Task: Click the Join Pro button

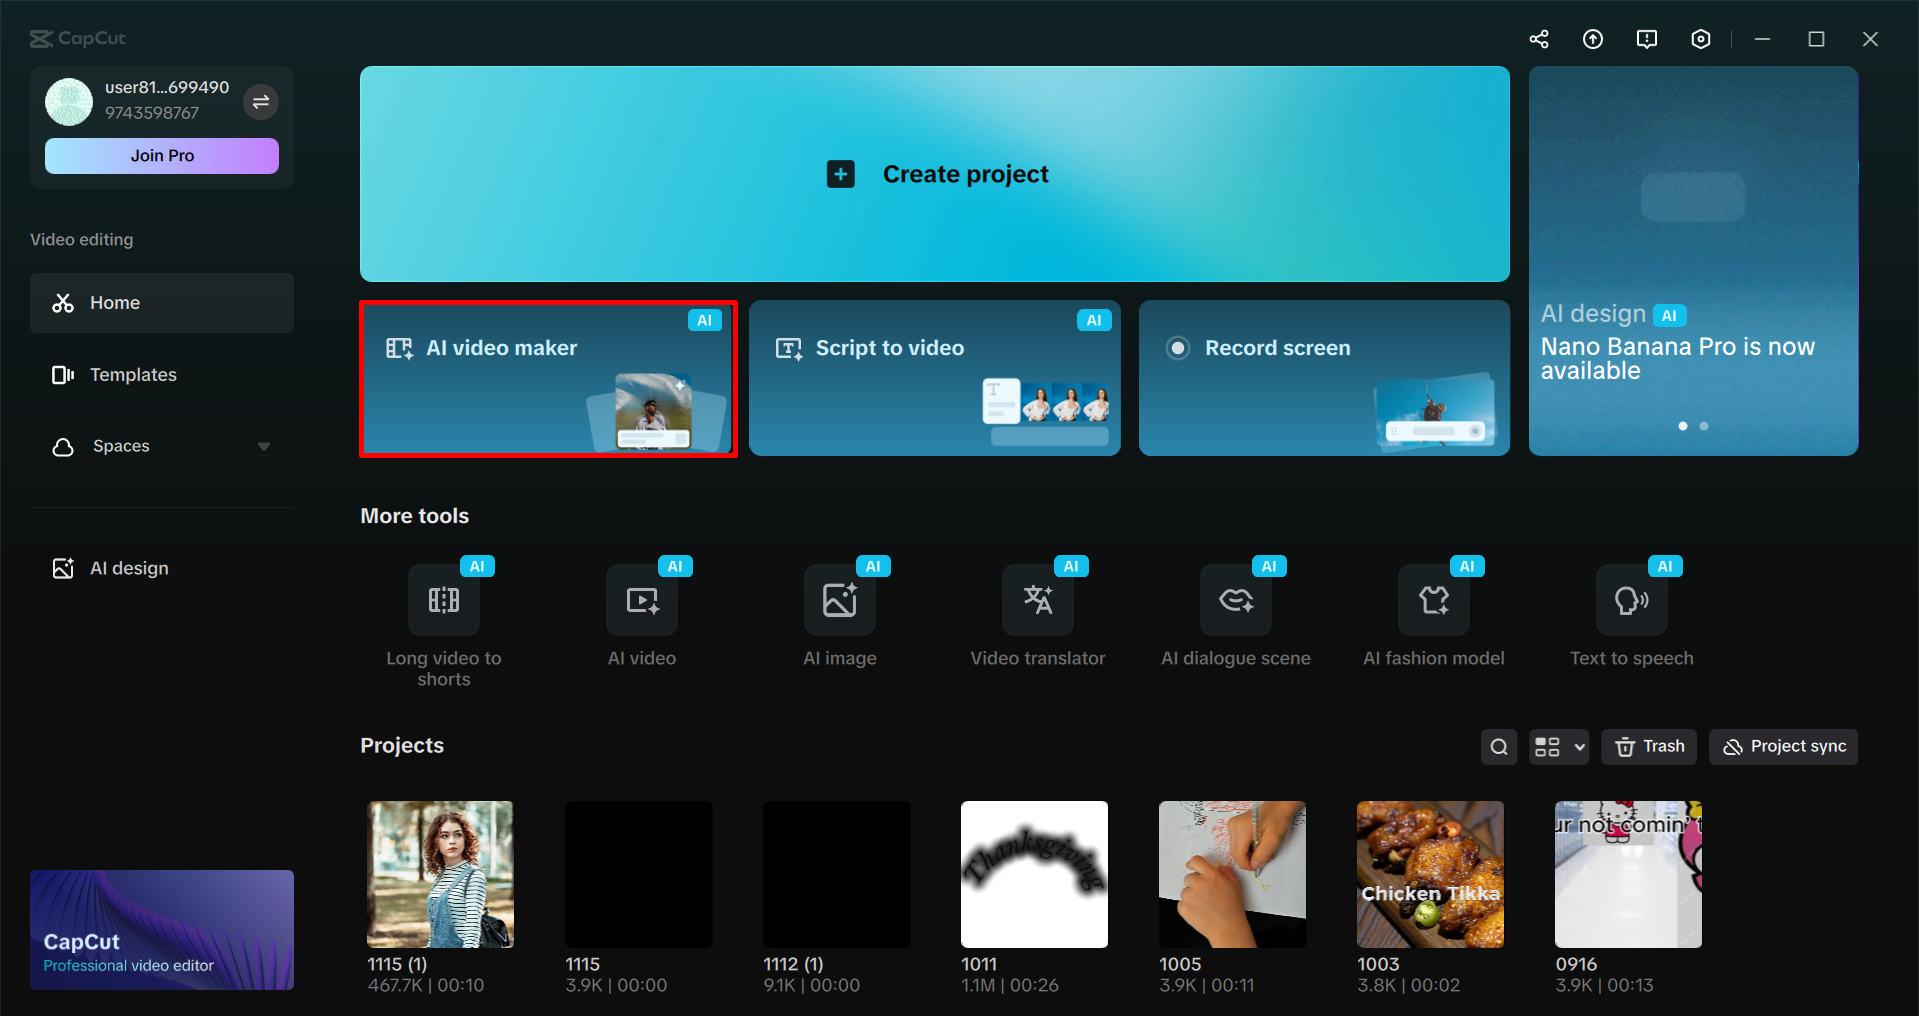Action: [162, 156]
